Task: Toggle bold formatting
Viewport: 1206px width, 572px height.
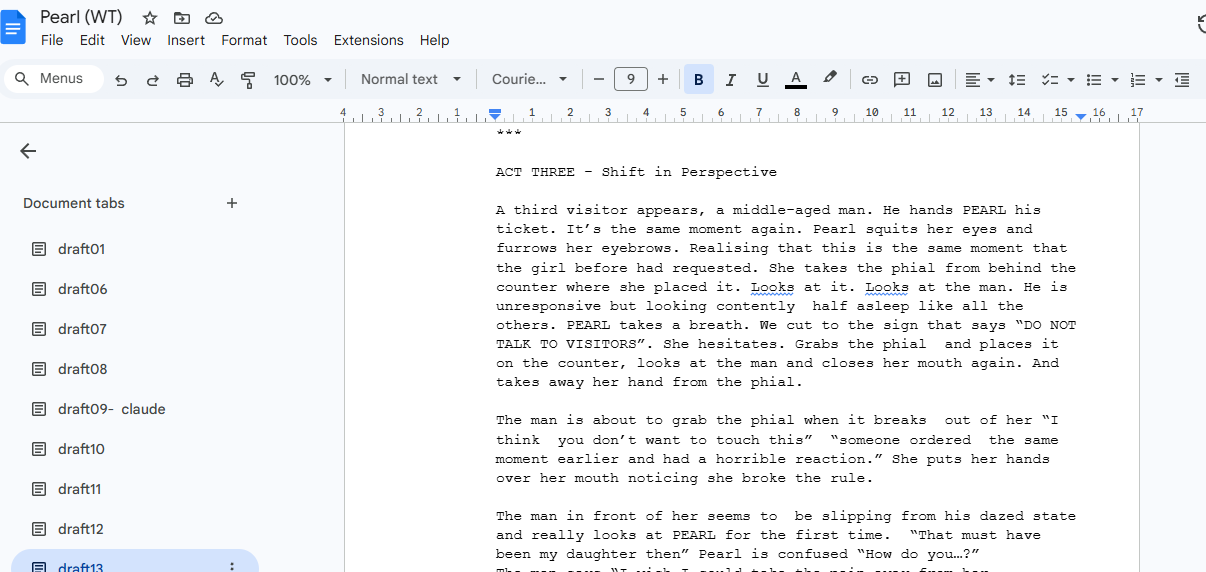Action: click(x=698, y=80)
